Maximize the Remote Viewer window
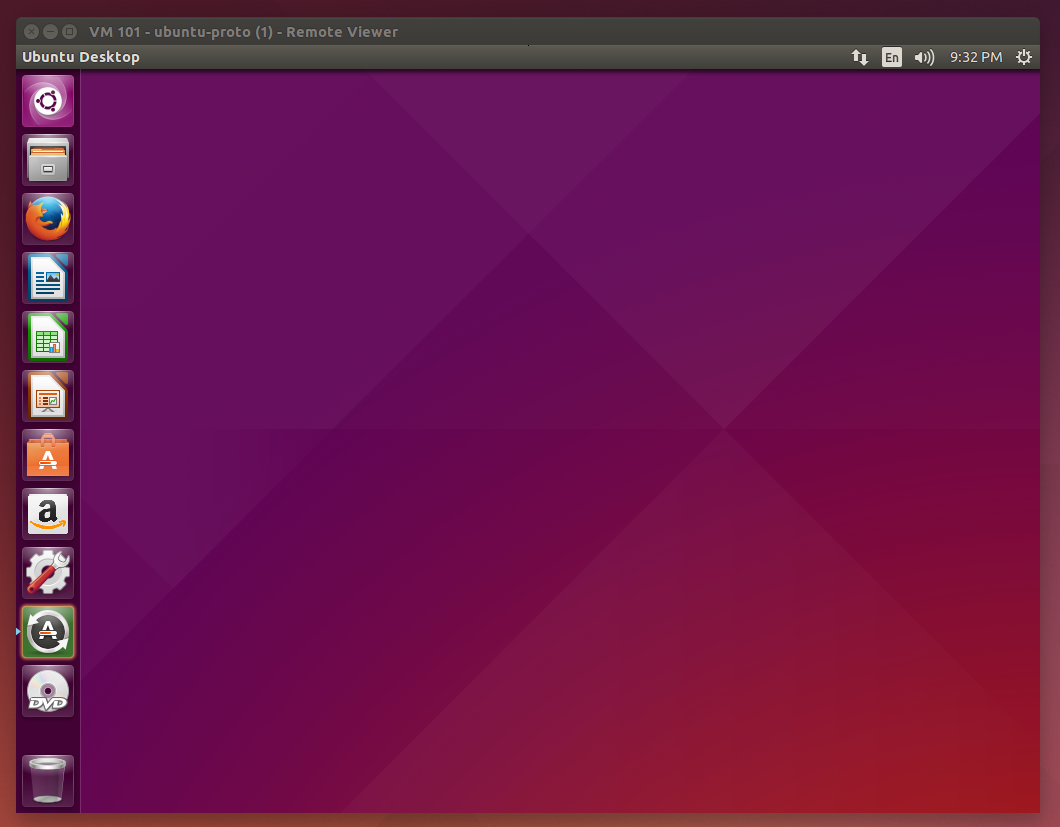 (x=69, y=32)
